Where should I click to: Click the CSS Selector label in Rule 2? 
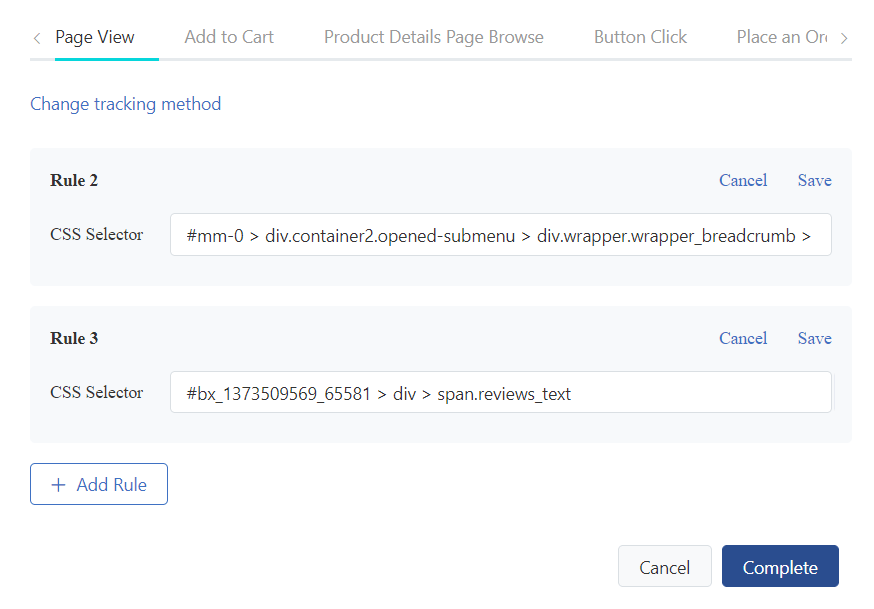click(97, 235)
